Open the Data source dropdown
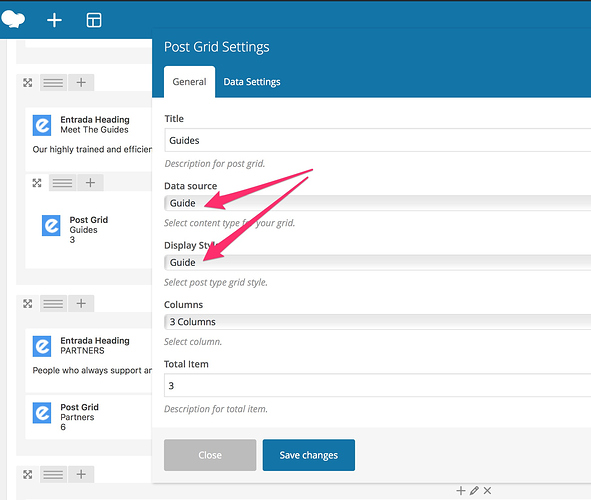 (377, 203)
